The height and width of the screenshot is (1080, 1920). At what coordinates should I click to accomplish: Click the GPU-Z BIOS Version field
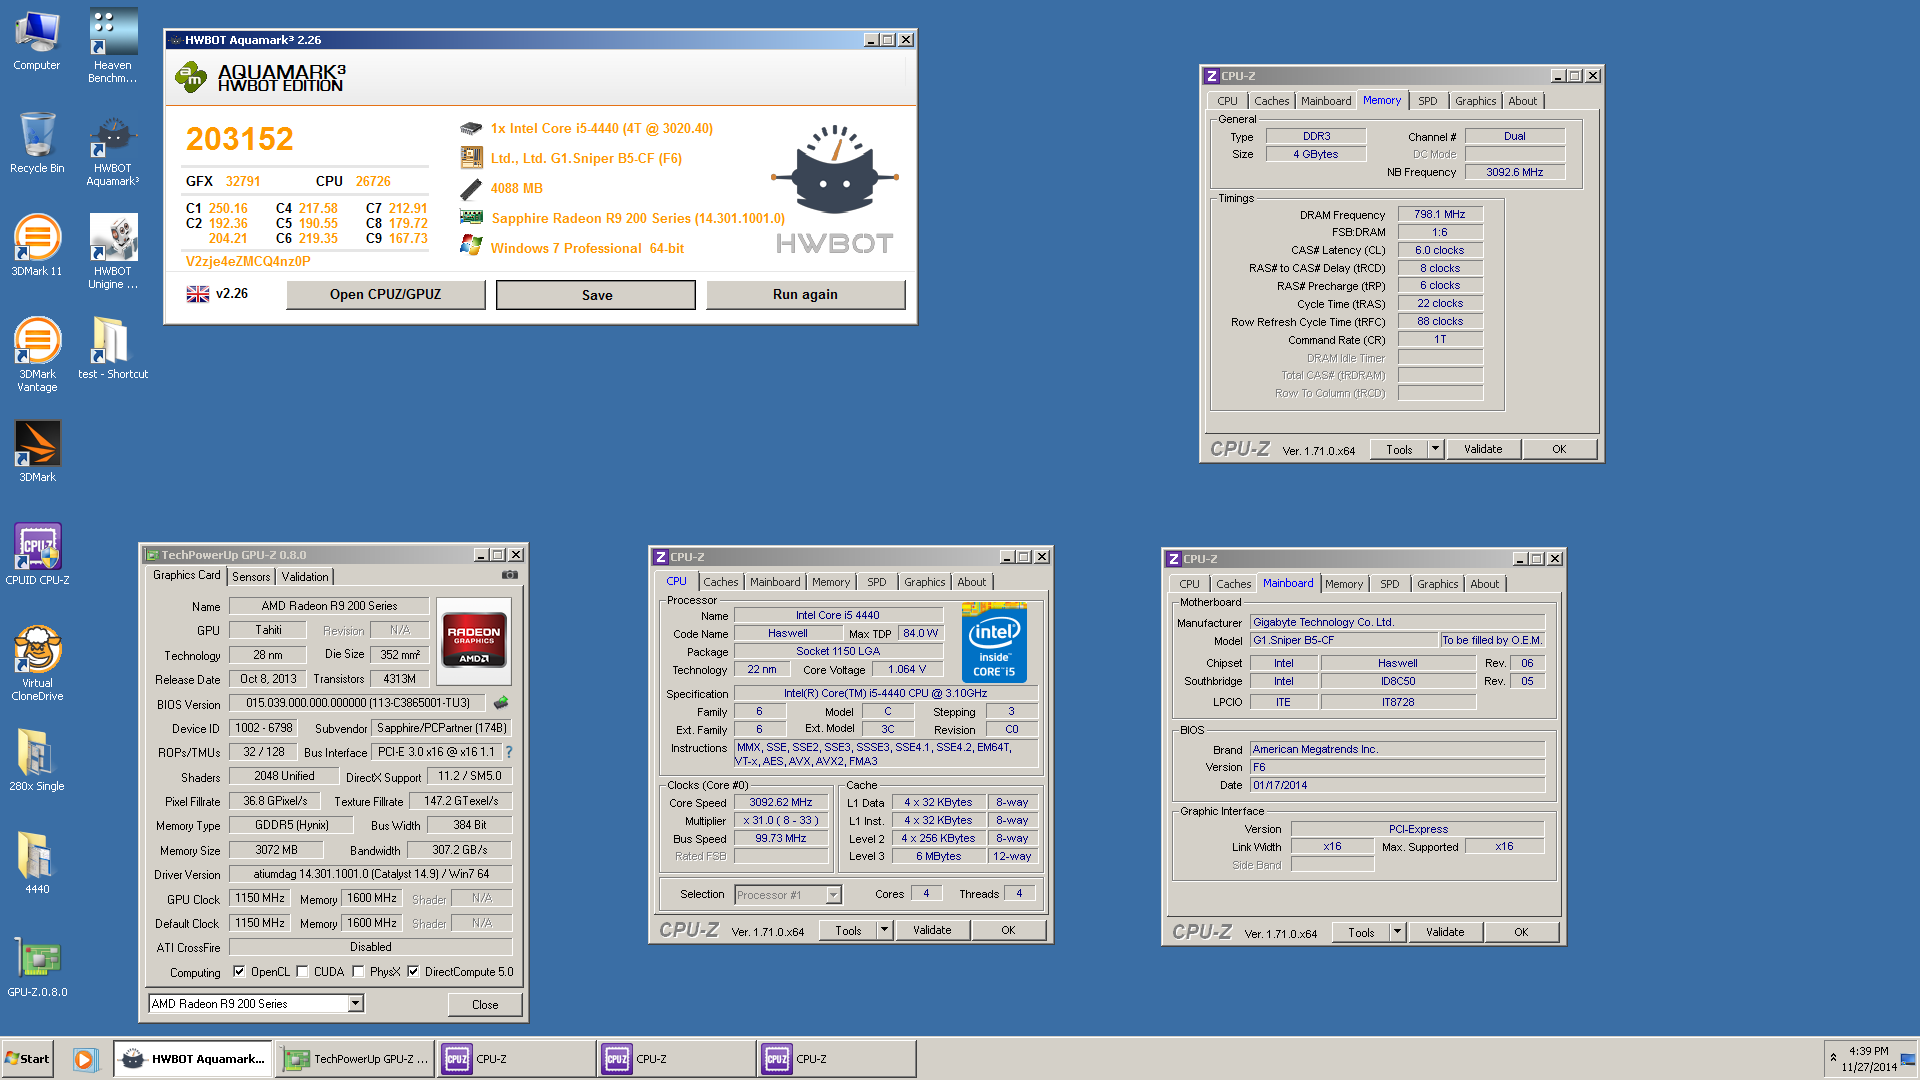(x=357, y=703)
